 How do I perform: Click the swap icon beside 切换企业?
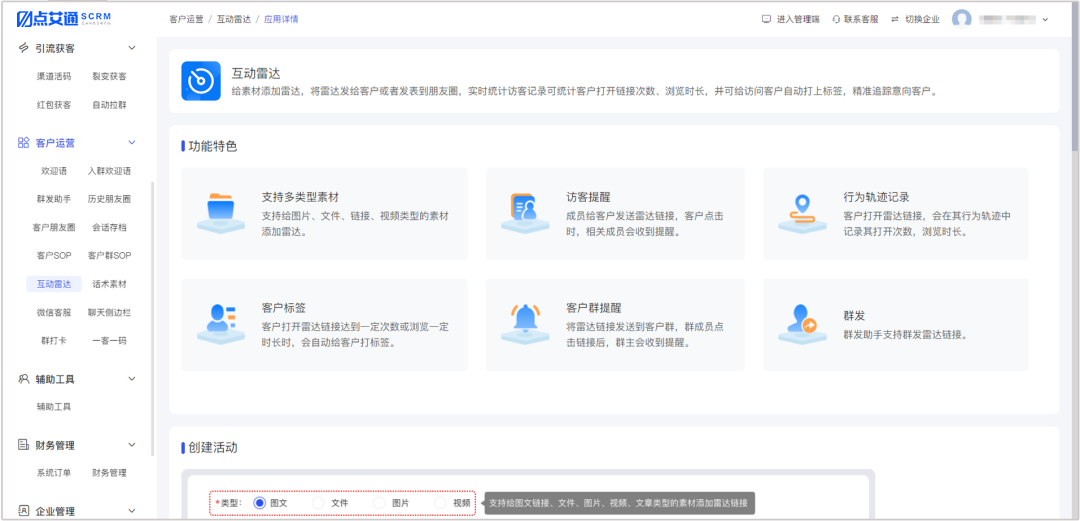(895, 19)
